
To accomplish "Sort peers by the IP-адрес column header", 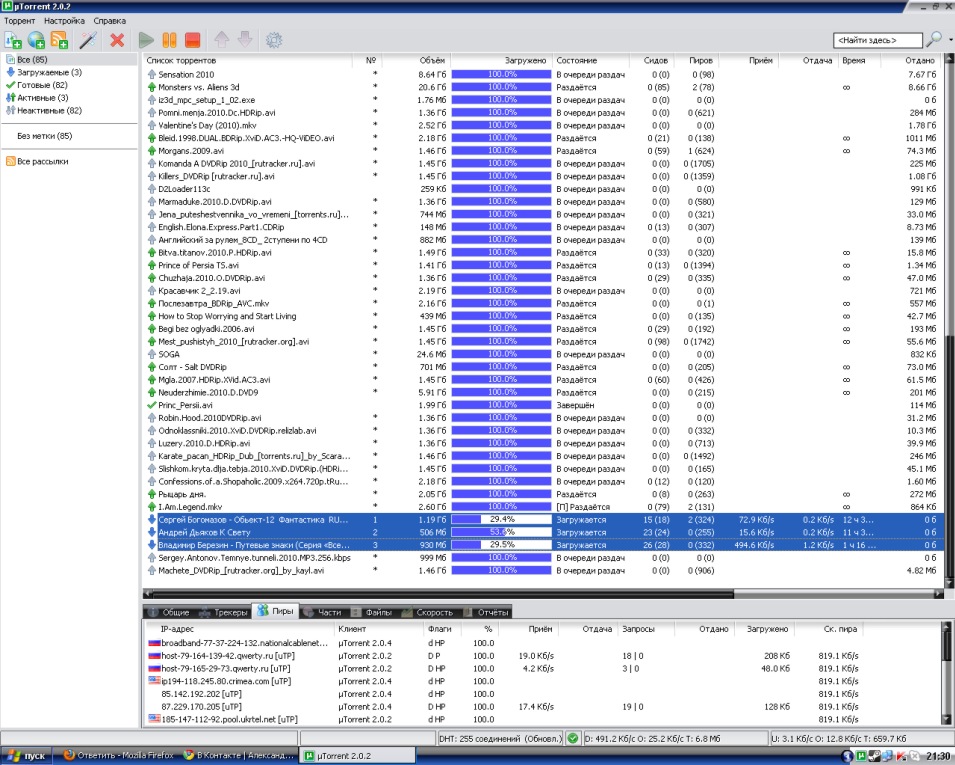I will (241, 629).
